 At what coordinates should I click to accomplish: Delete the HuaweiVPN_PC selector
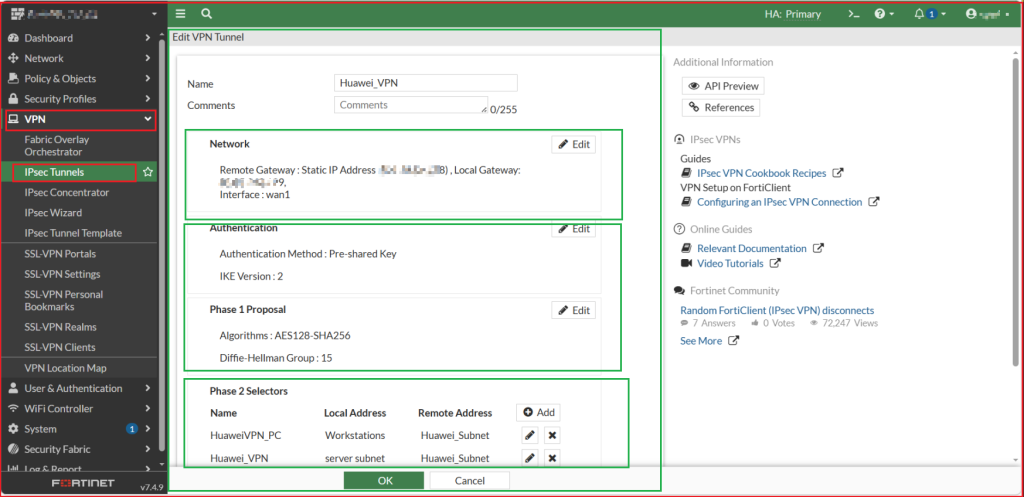(552, 436)
